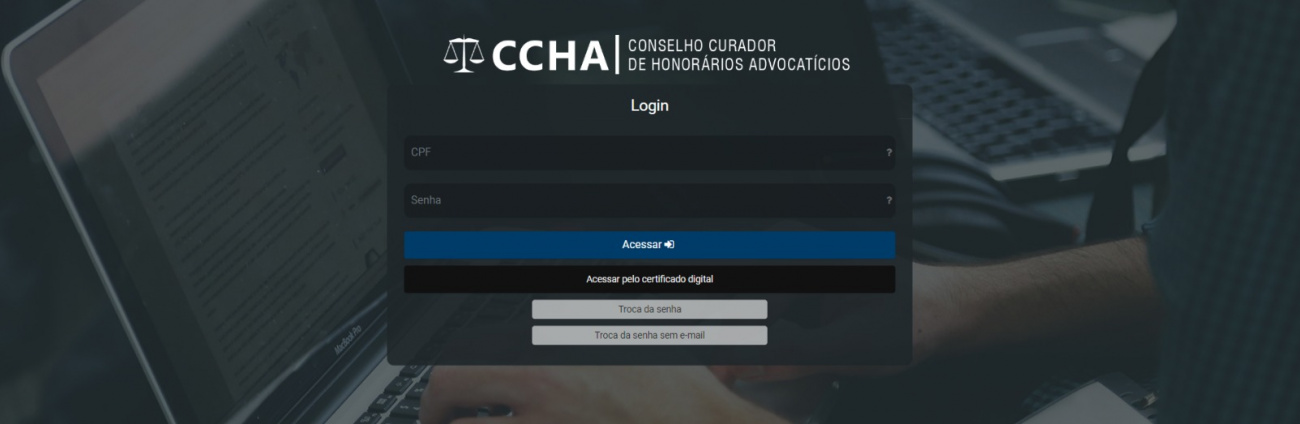
Task: Click the CCHA wordmark in the header
Action: pyautogui.click(x=549, y=56)
